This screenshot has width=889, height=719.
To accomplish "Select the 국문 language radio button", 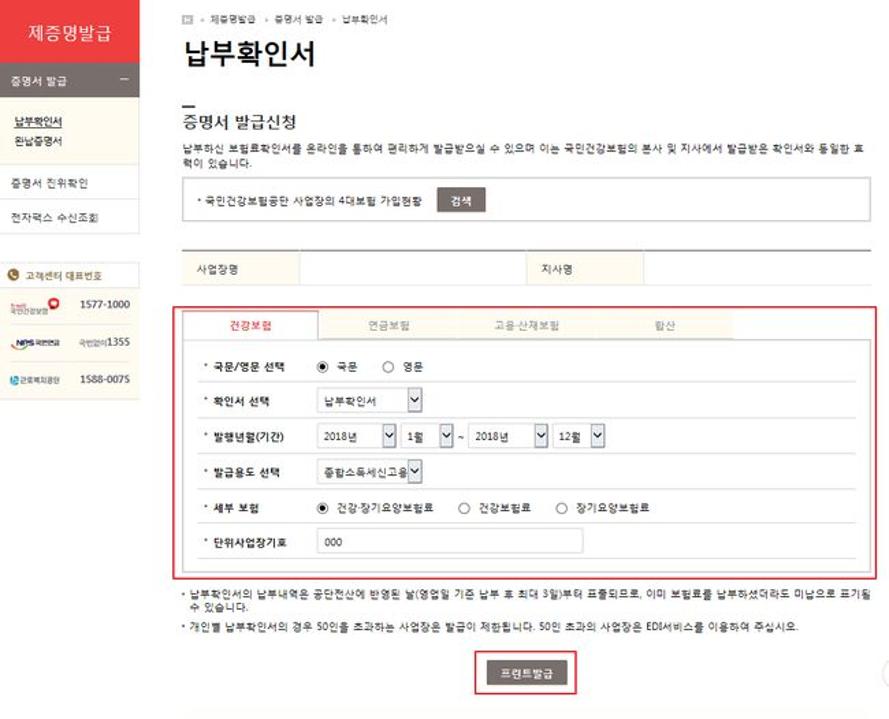I will click(x=323, y=367).
